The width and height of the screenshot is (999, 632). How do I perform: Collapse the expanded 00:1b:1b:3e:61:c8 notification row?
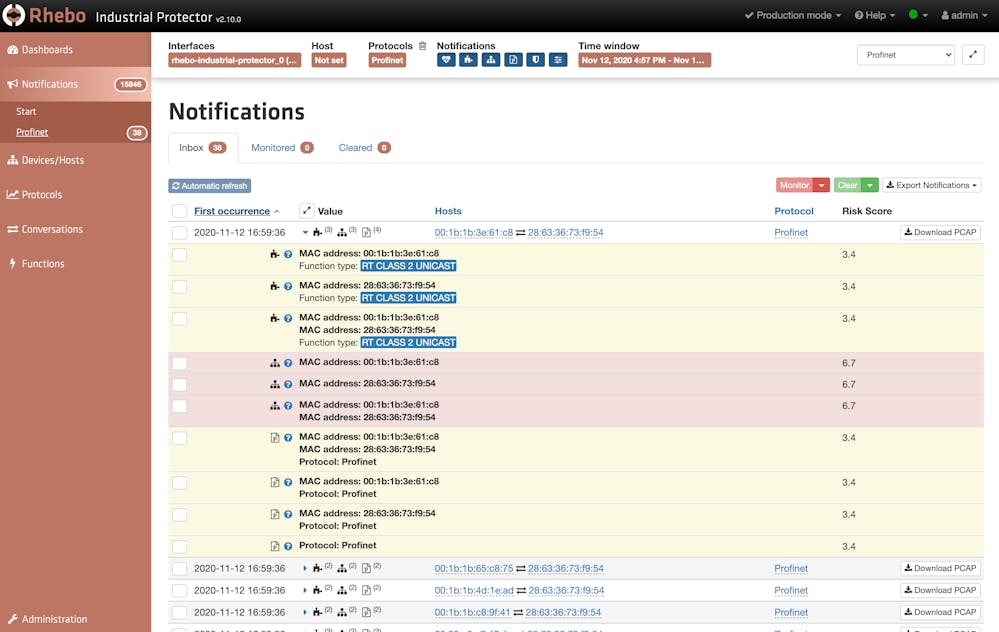click(x=305, y=233)
